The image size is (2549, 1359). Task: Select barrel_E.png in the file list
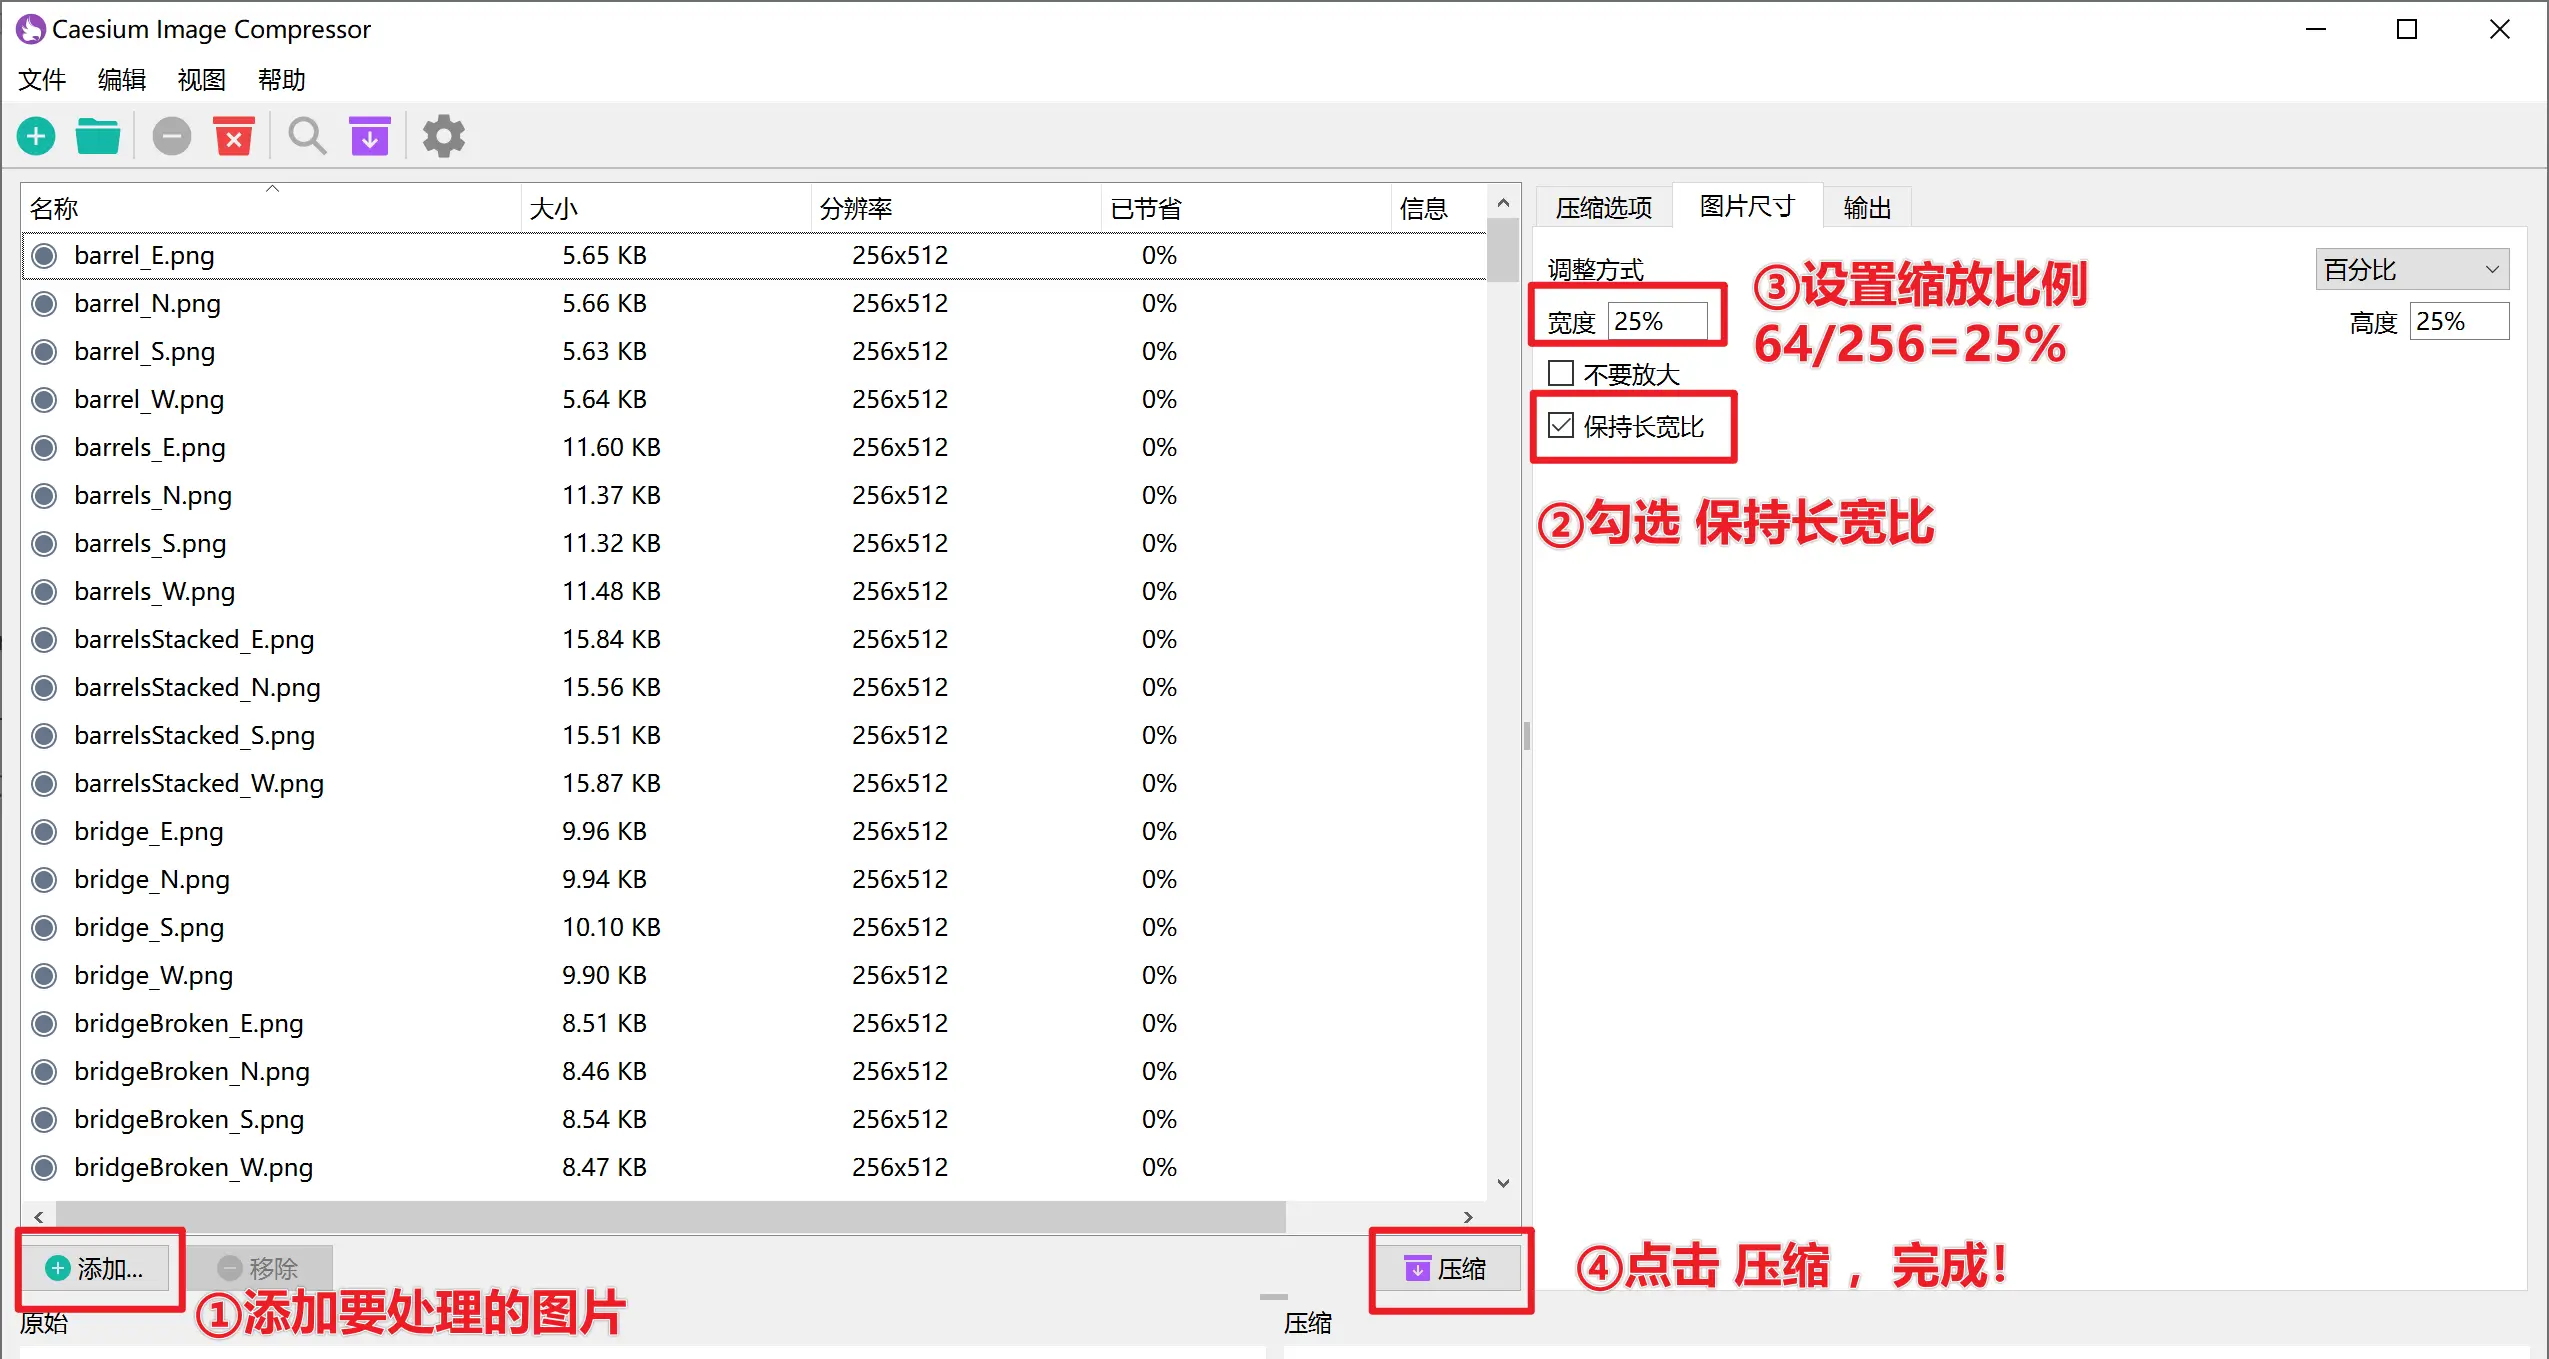(144, 255)
